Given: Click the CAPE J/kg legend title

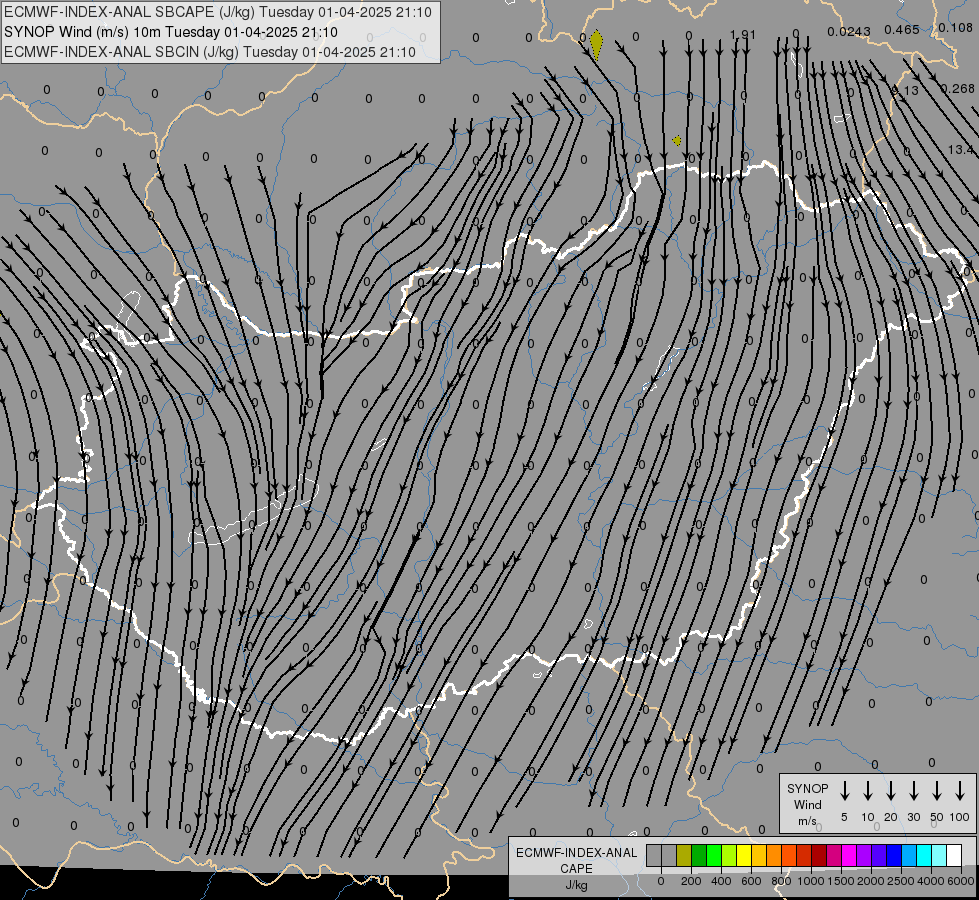Looking at the screenshot, I should pos(576,869).
